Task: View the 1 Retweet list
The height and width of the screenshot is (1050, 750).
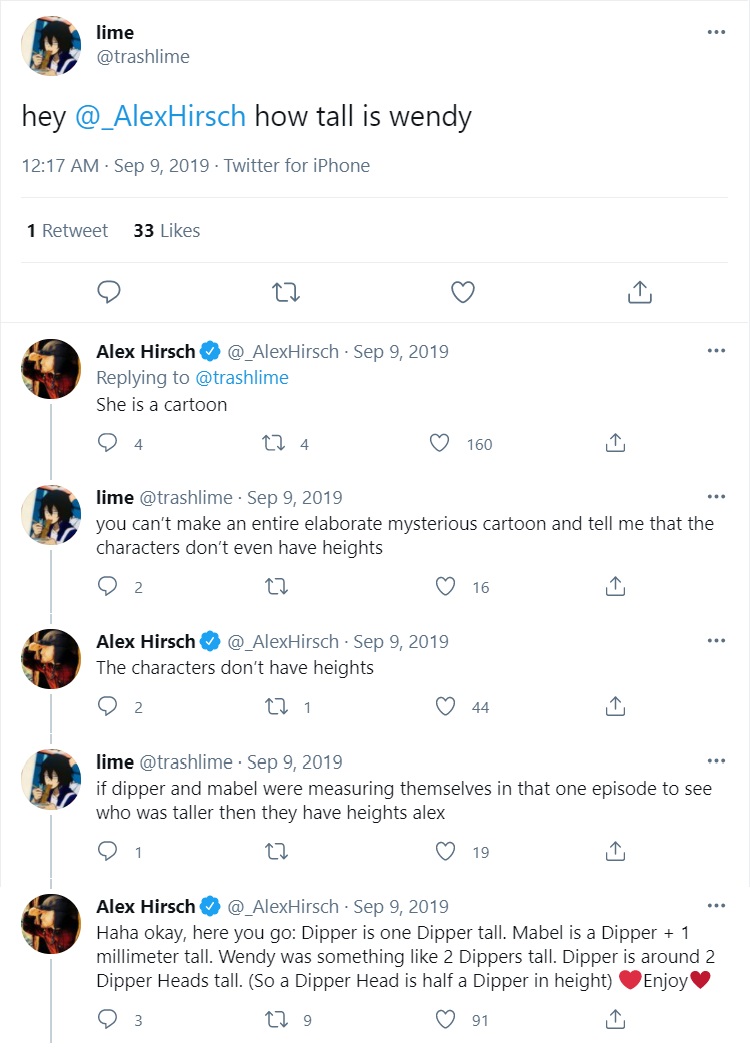Action: (68, 230)
